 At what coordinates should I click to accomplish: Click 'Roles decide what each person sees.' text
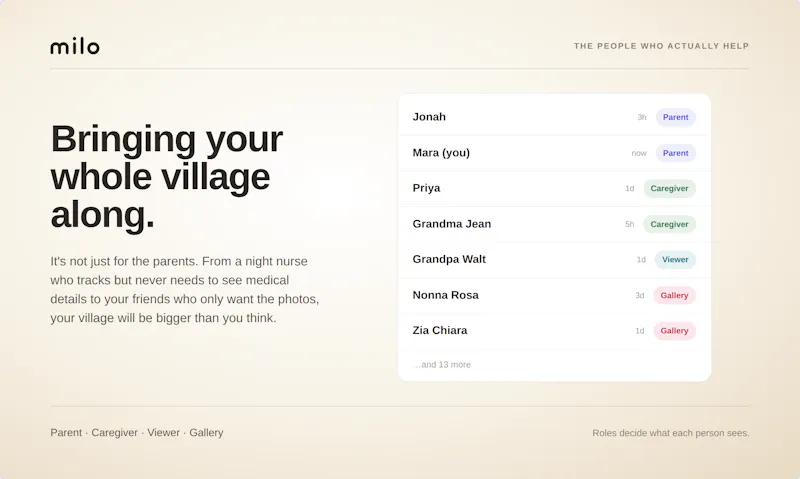(x=670, y=433)
